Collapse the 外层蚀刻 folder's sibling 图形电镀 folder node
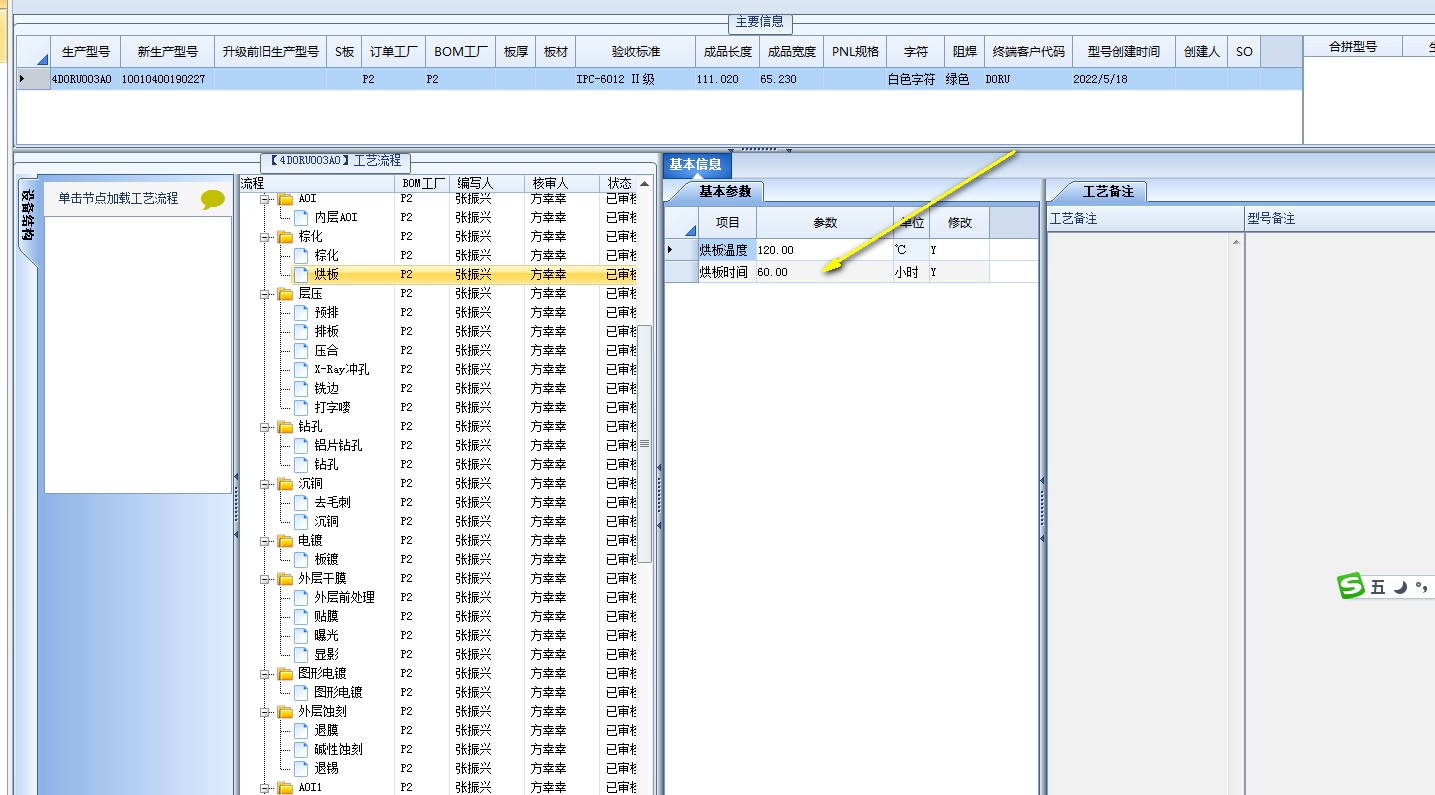 point(266,674)
